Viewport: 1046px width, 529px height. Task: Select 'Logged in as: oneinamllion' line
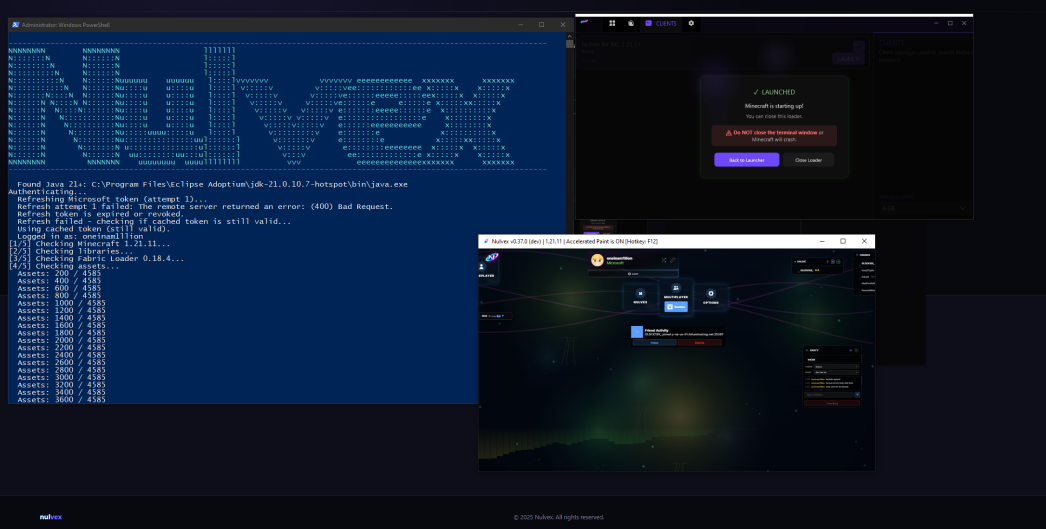pos(80,236)
